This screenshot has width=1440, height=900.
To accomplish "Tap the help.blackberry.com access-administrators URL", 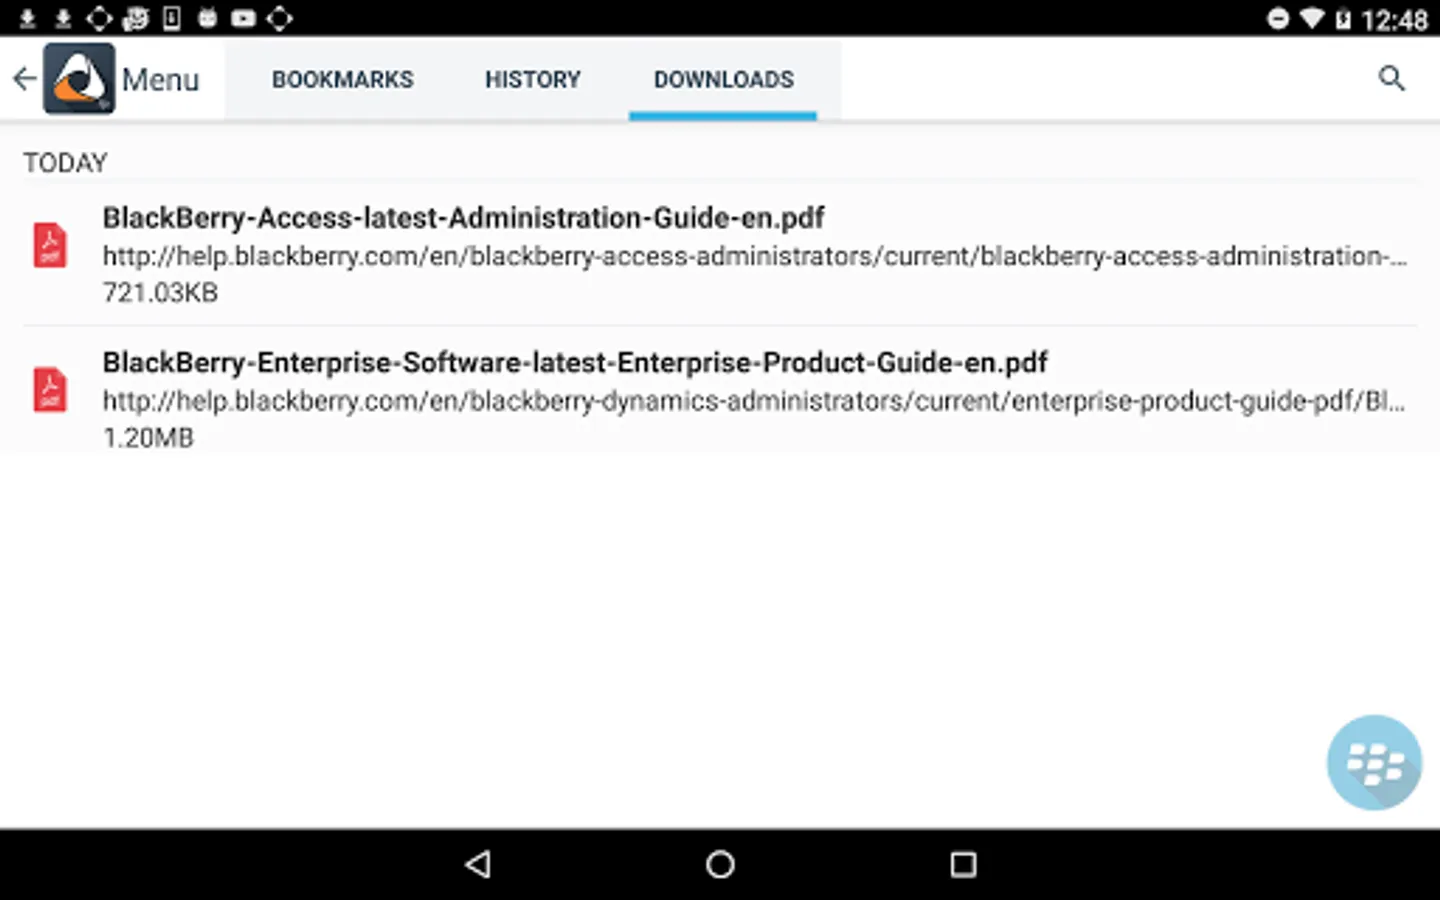I will (755, 257).
